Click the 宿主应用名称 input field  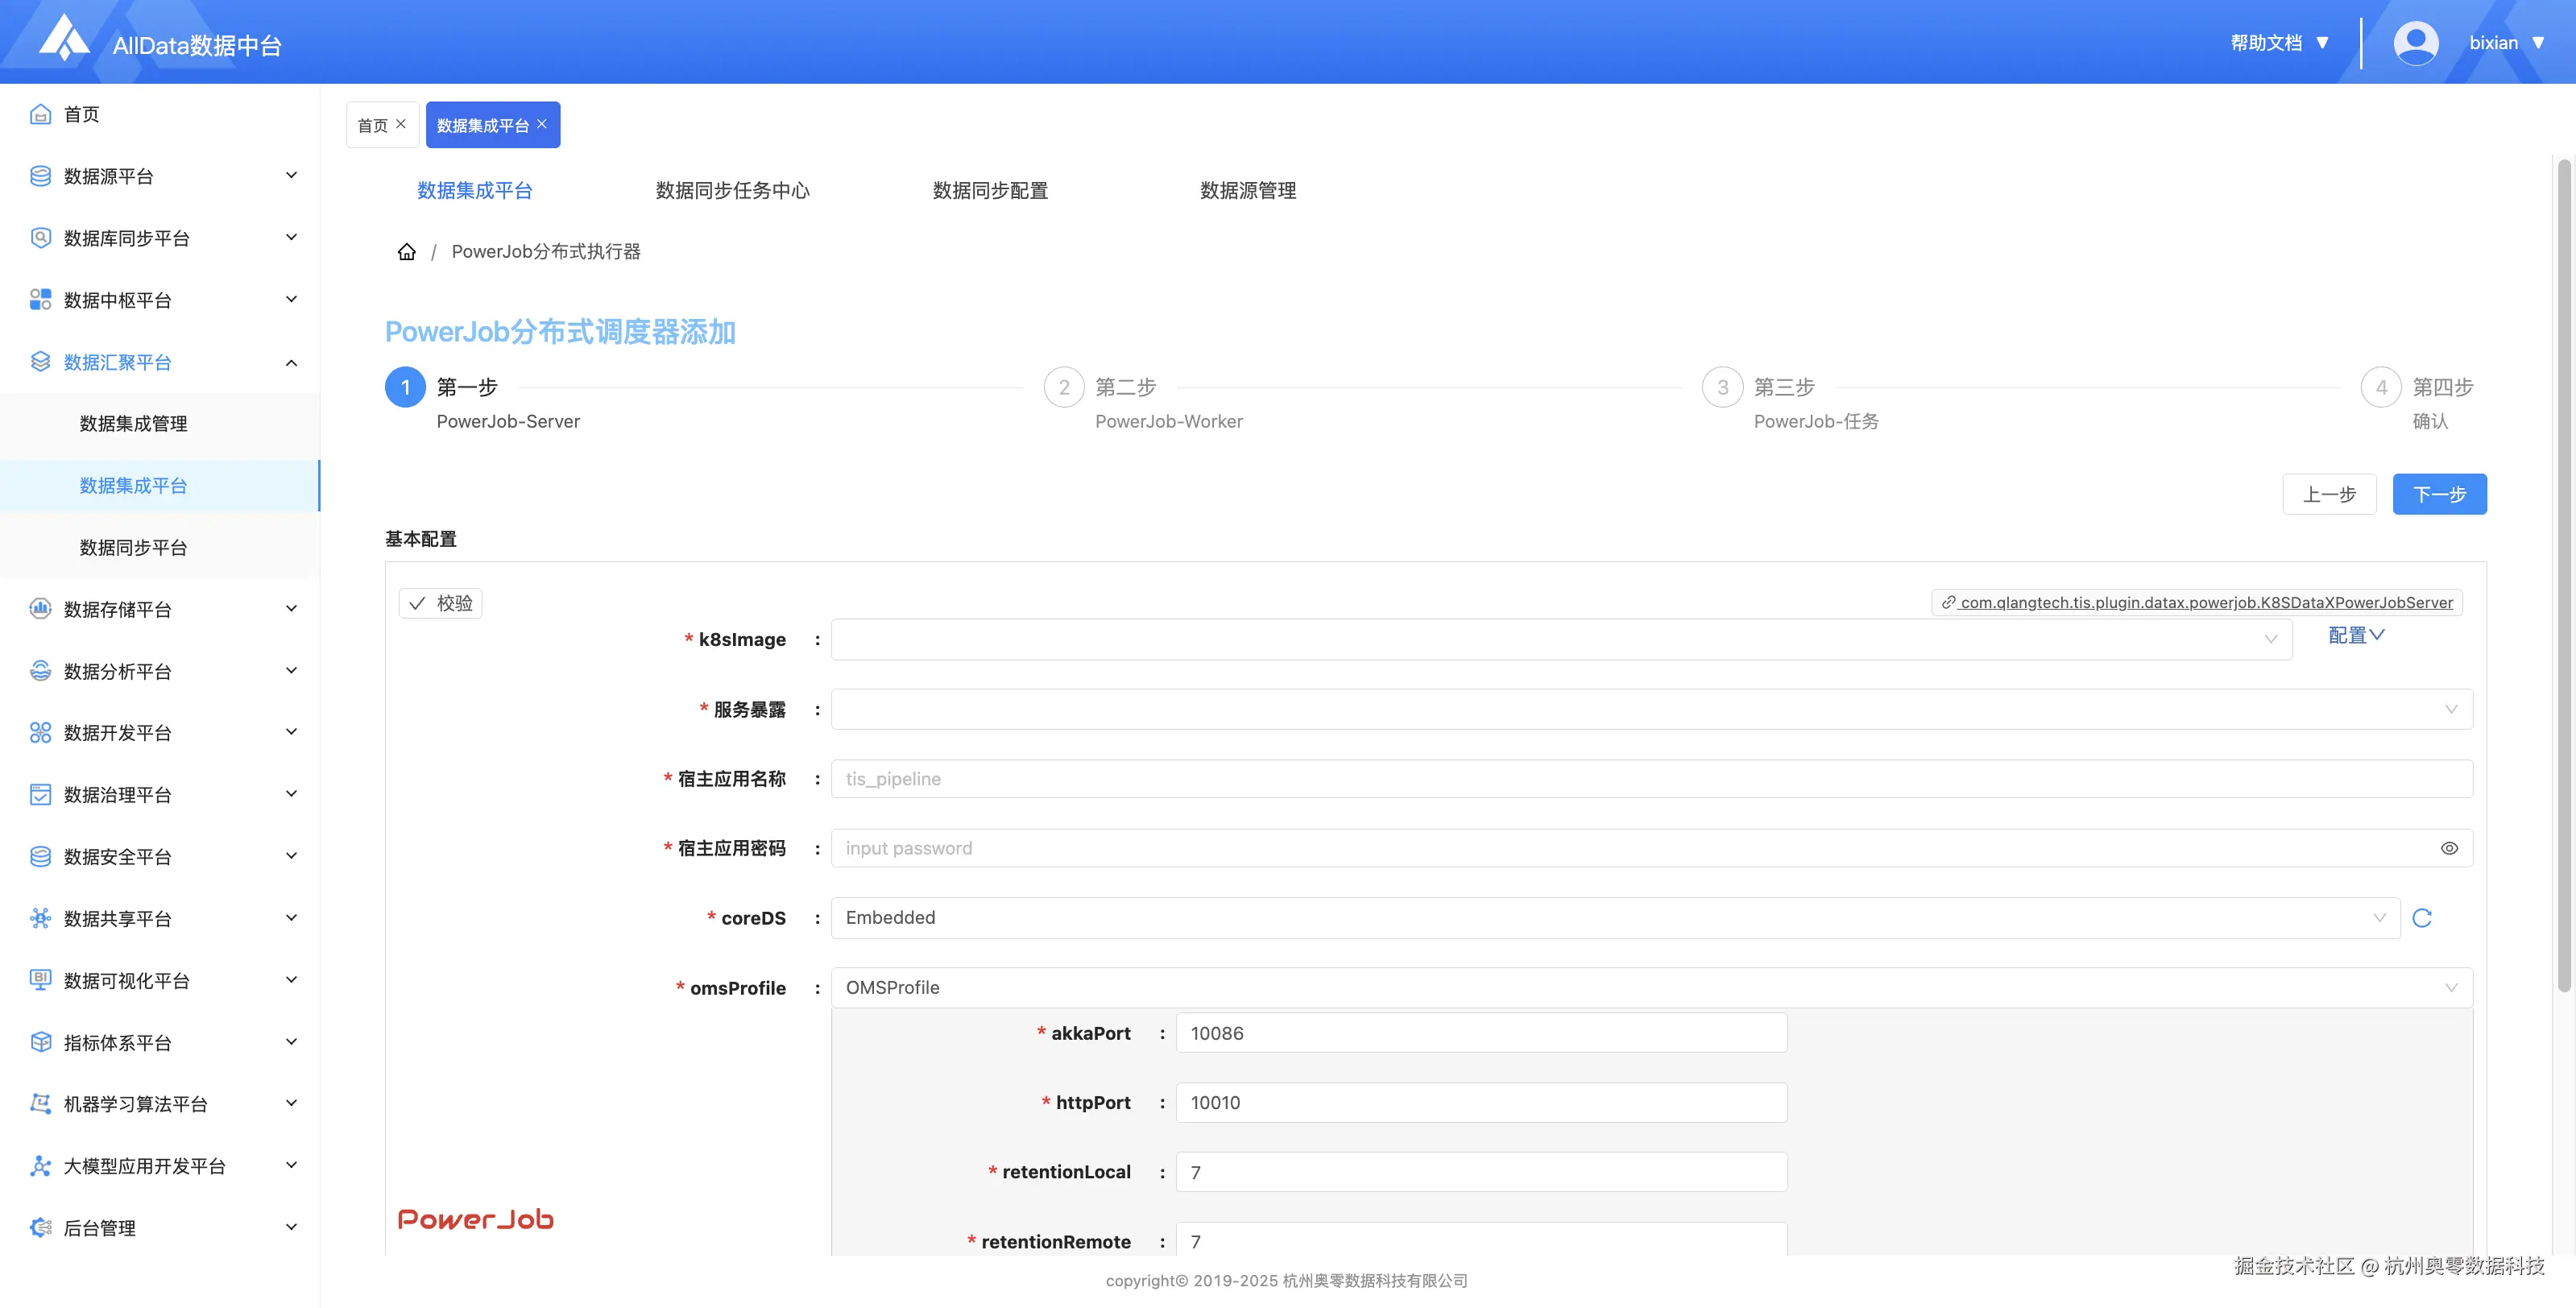(1651, 779)
